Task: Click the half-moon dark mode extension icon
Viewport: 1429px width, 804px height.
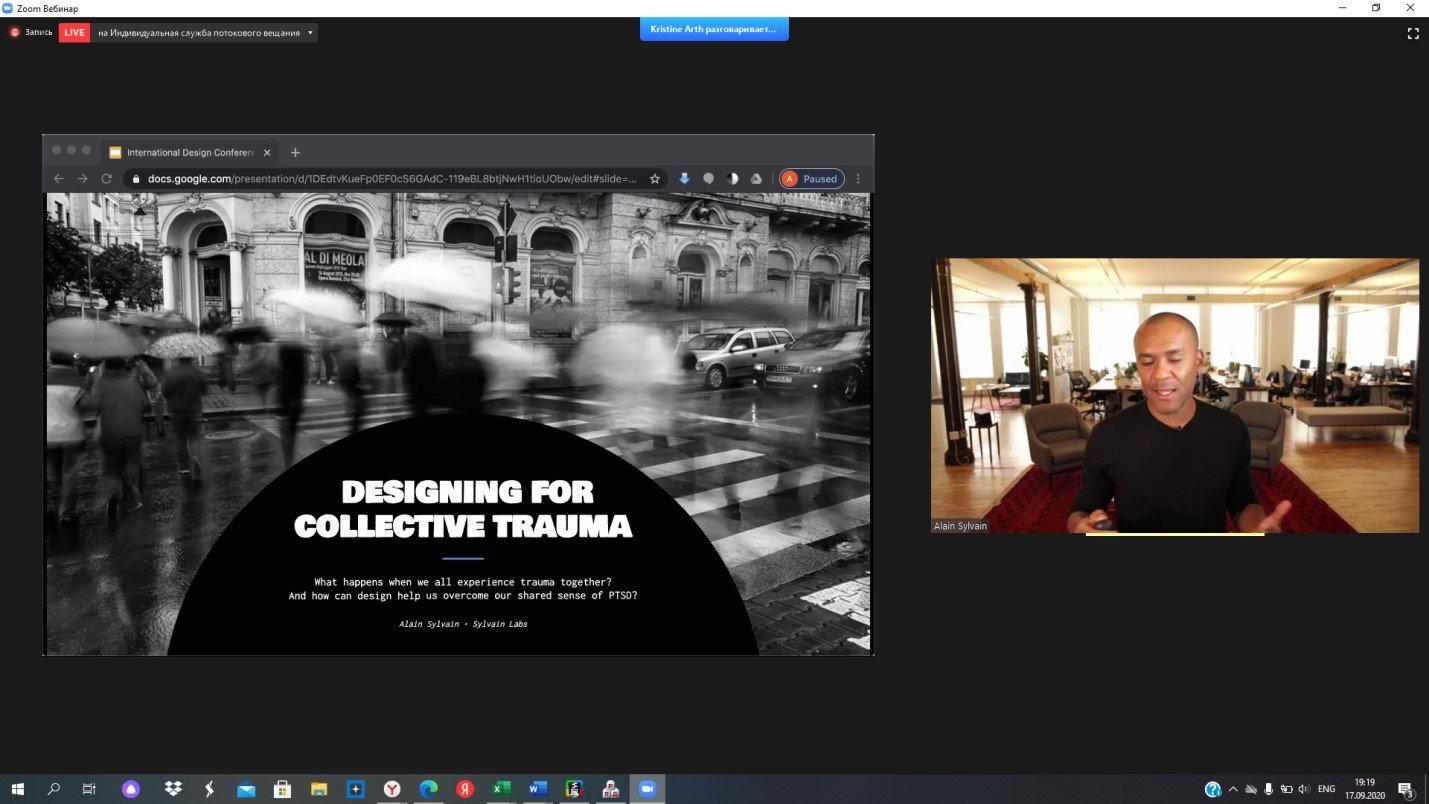Action: (x=733, y=179)
